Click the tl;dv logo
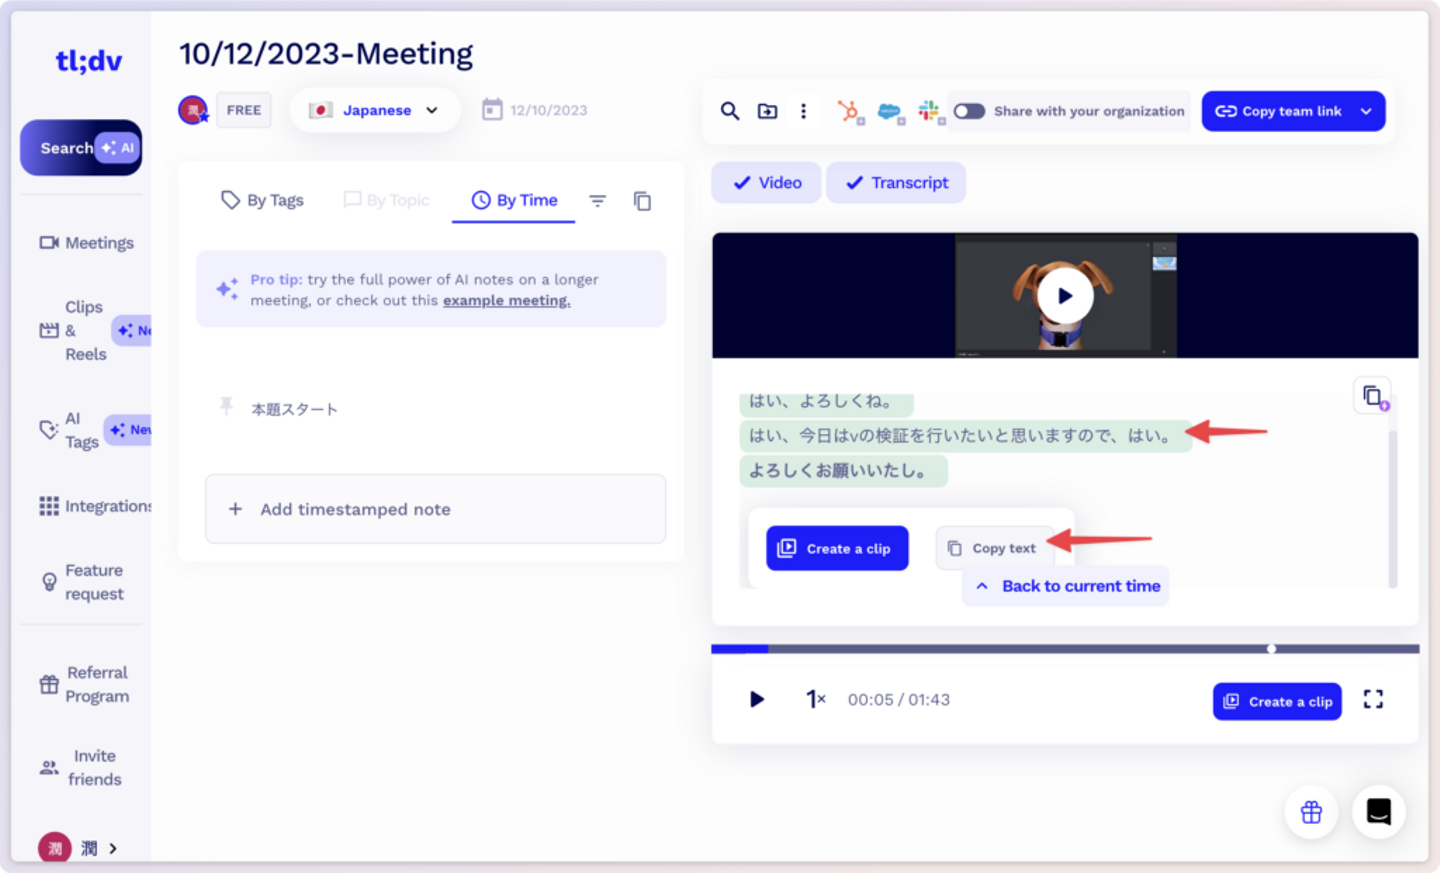 88,61
